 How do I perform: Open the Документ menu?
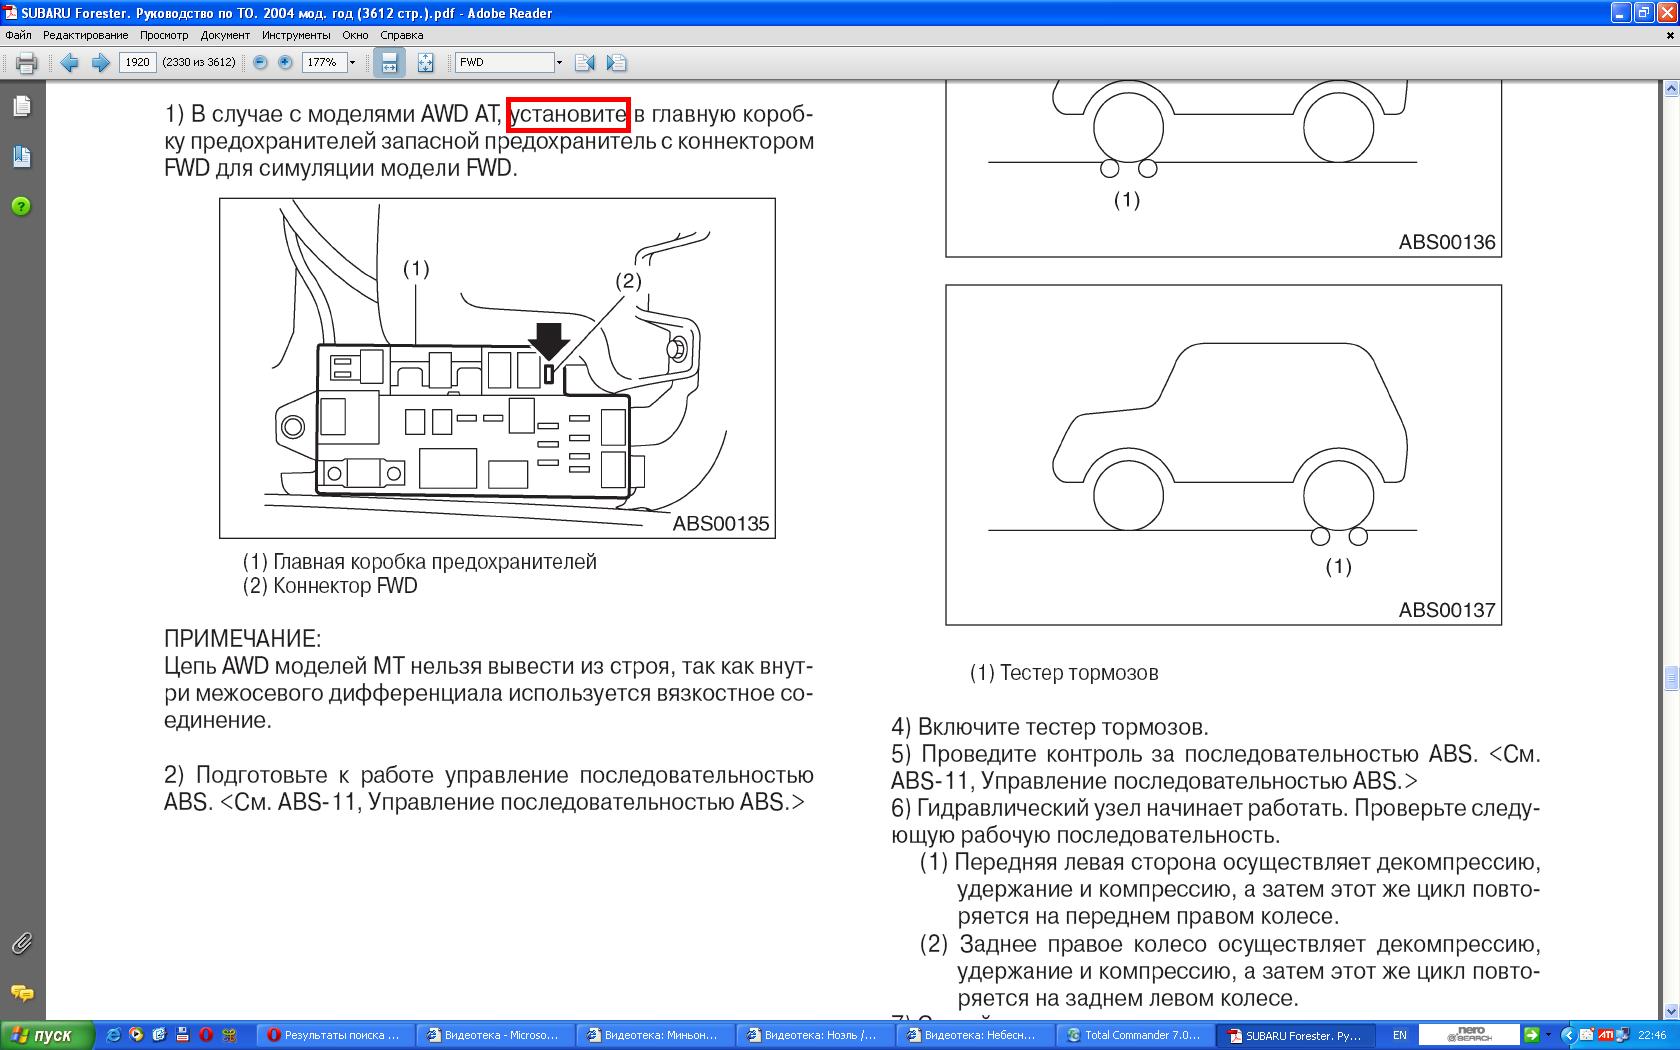coord(225,35)
